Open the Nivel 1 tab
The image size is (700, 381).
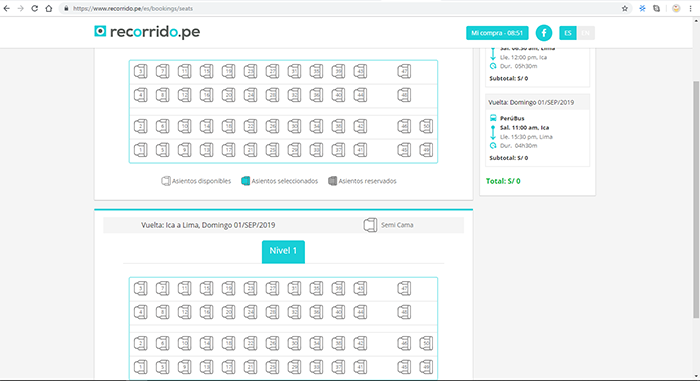283,251
